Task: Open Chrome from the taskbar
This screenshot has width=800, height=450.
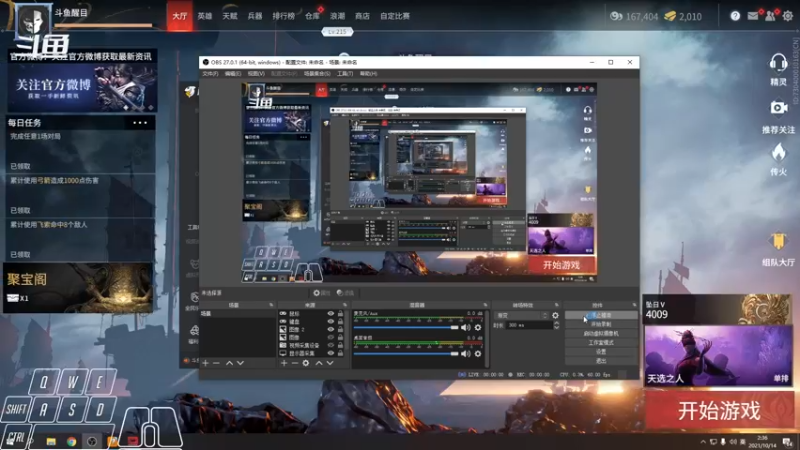Action: point(71,441)
